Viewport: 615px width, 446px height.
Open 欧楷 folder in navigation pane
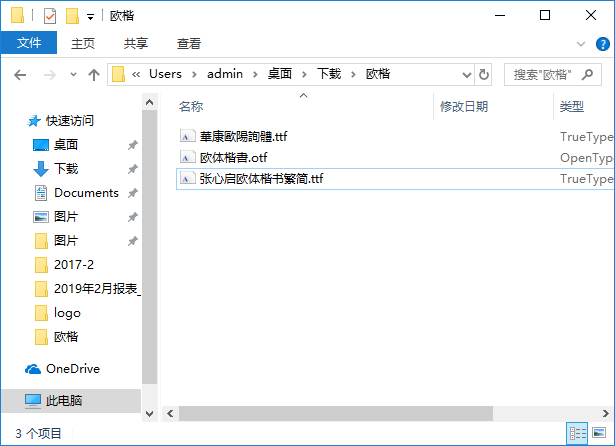(66, 337)
